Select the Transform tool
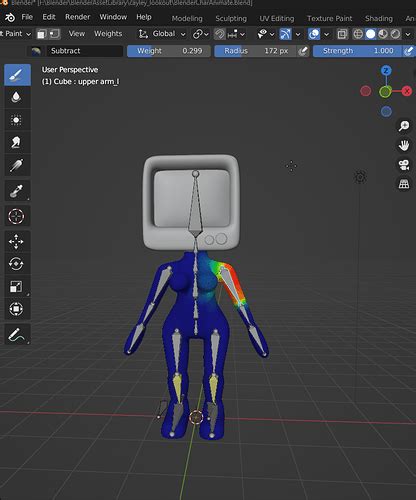416x500 pixels. 17,309
